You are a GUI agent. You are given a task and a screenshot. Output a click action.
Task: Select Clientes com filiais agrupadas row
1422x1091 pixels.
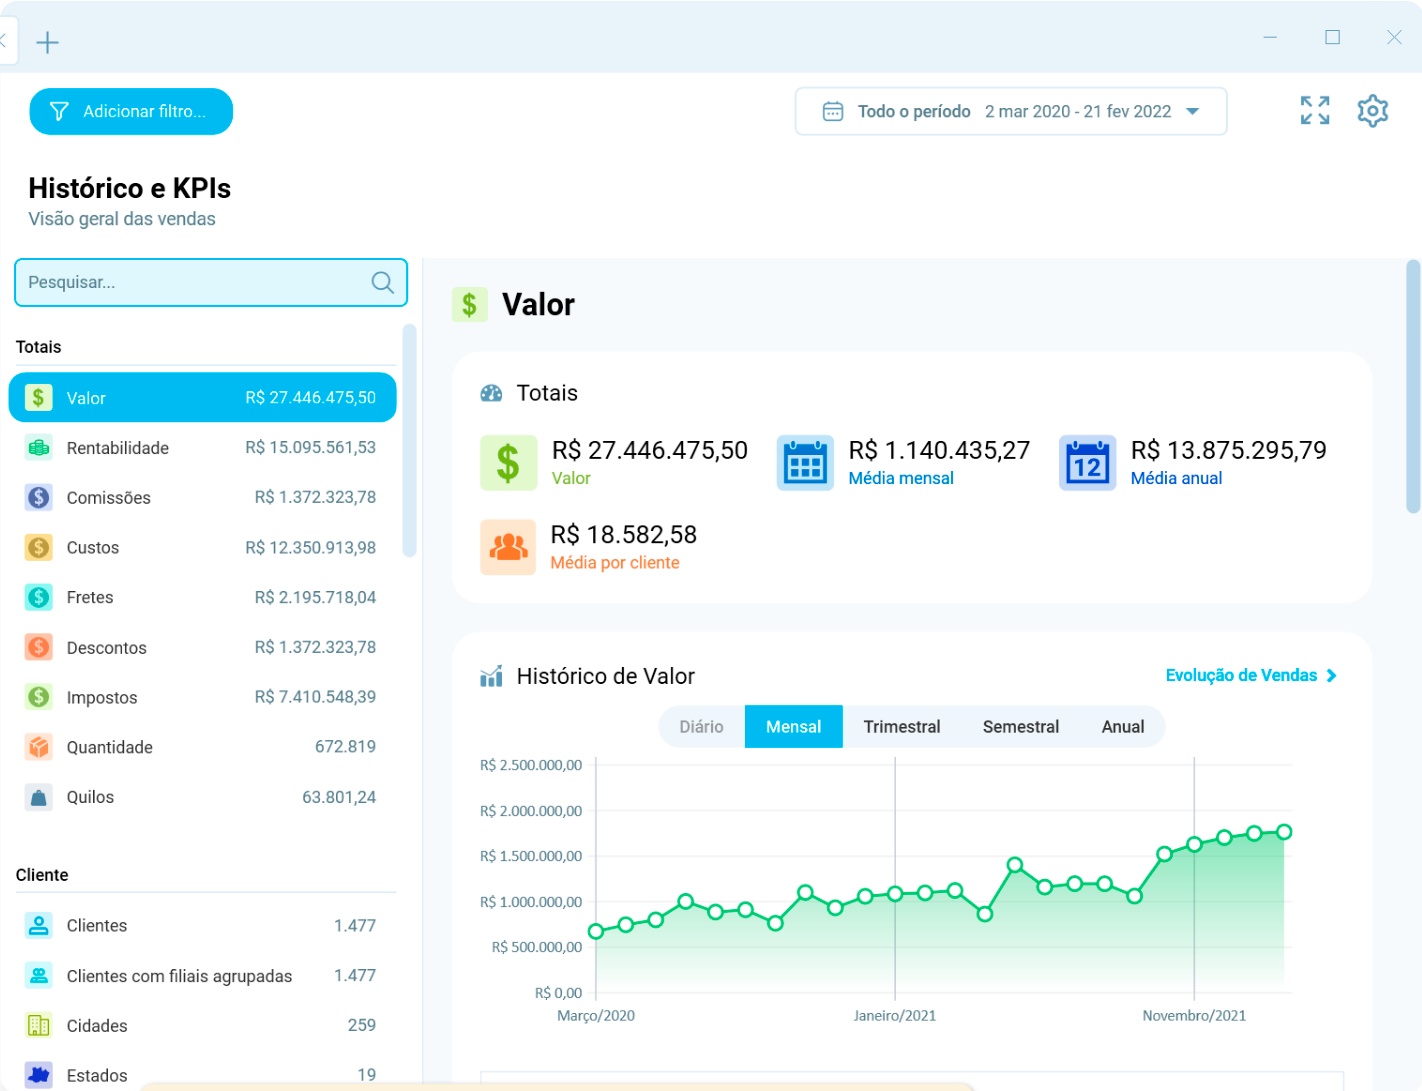click(x=202, y=975)
